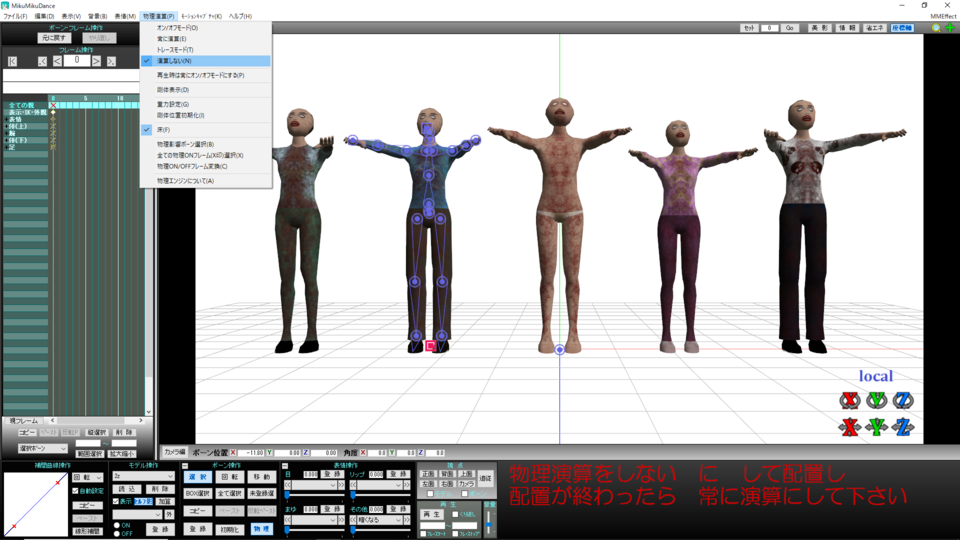Select 常に演算(E) menu item
Screen dimensions: 960x540
tap(206, 39)
